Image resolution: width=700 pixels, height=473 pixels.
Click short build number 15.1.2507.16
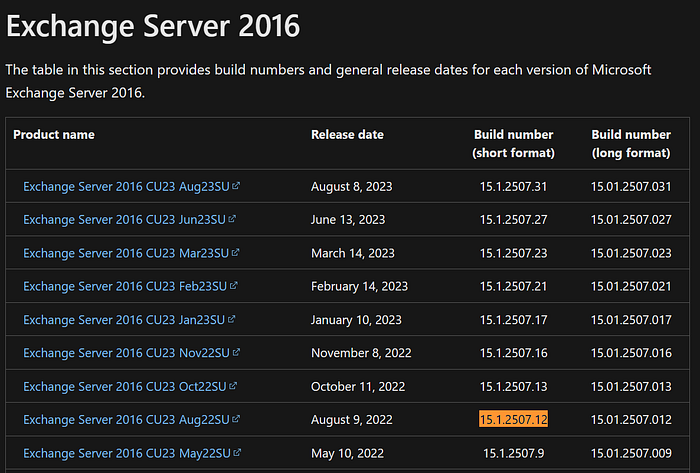[x=513, y=353]
